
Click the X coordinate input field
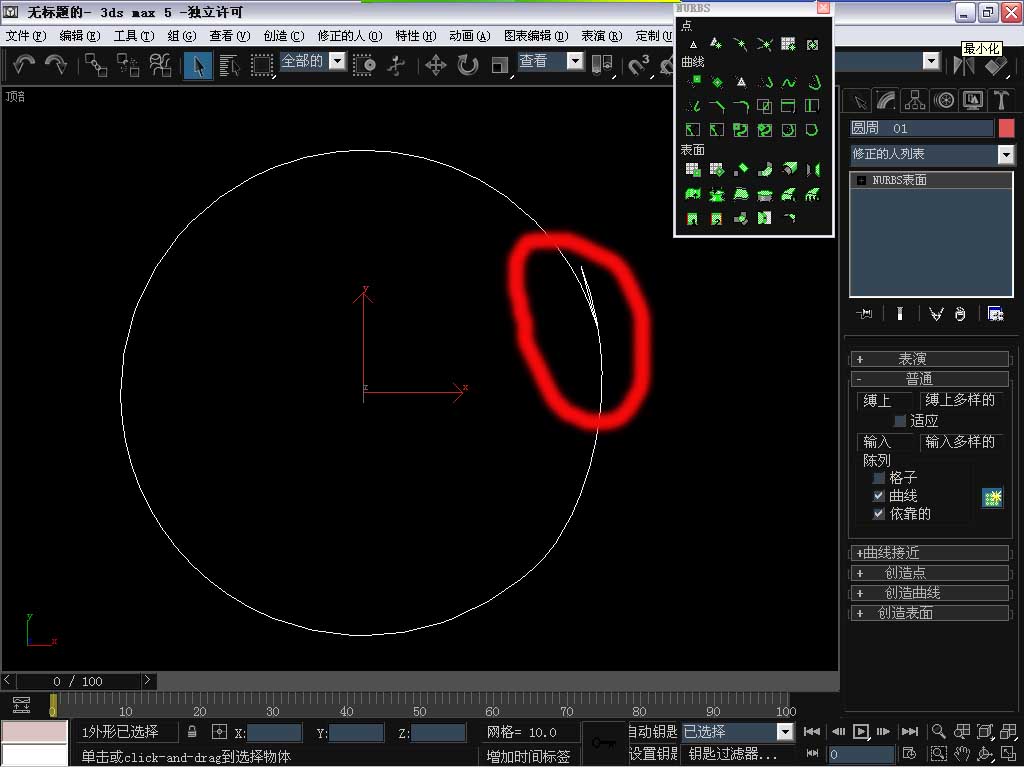[x=274, y=733]
